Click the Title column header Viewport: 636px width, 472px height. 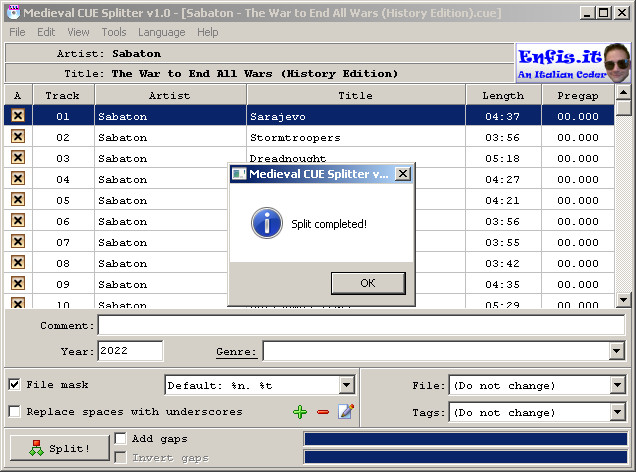(x=356, y=95)
